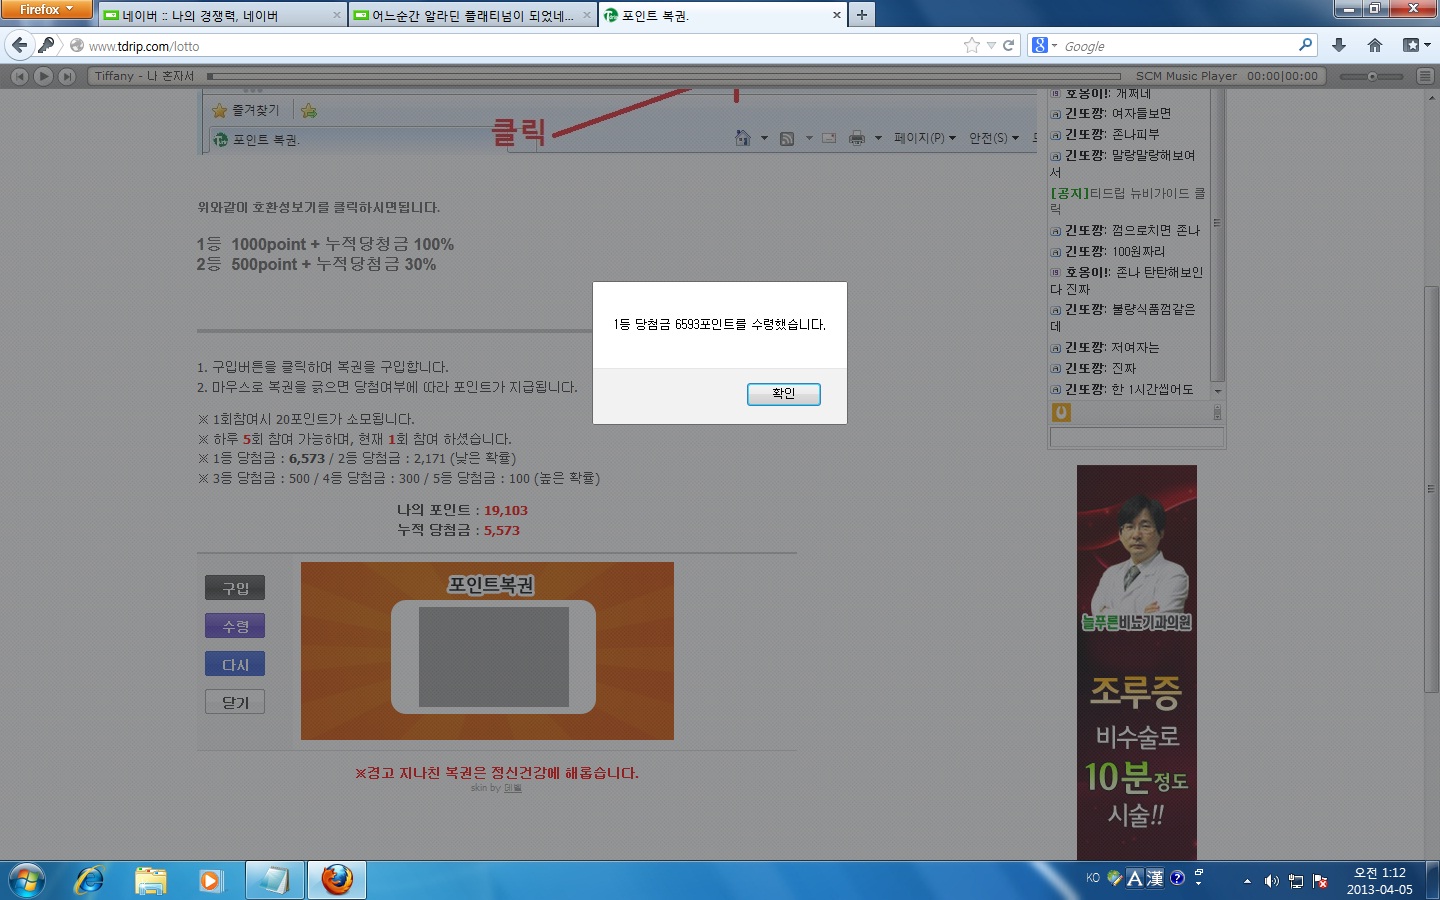The image size is (1440, 900).
Task: Click inside the chat input field
Action: (x=1135, y=437)
